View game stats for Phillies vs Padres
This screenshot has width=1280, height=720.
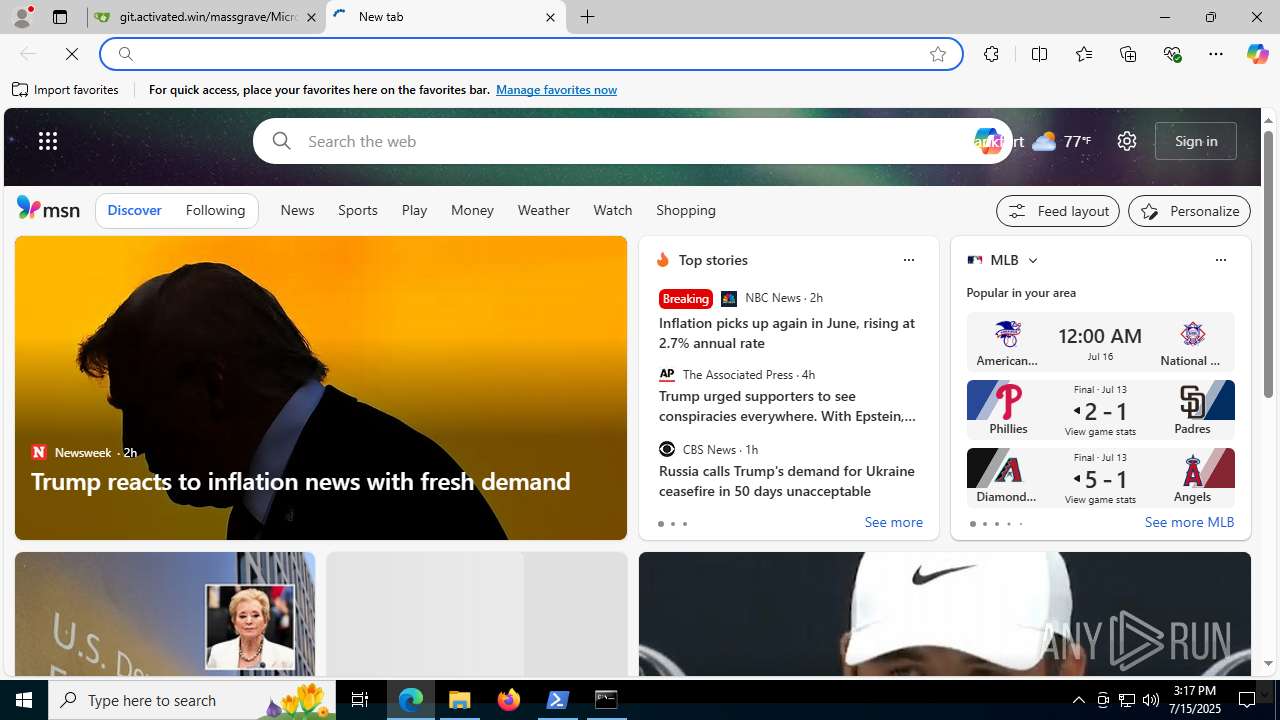(1100, 431)
